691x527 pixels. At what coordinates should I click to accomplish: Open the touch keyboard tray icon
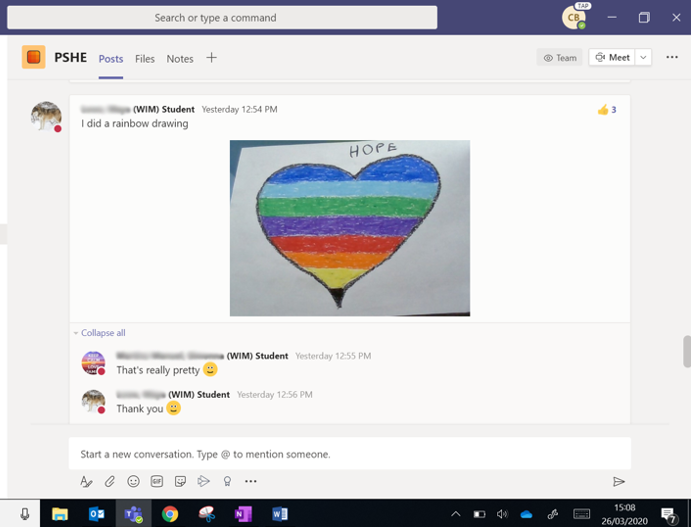582,514
